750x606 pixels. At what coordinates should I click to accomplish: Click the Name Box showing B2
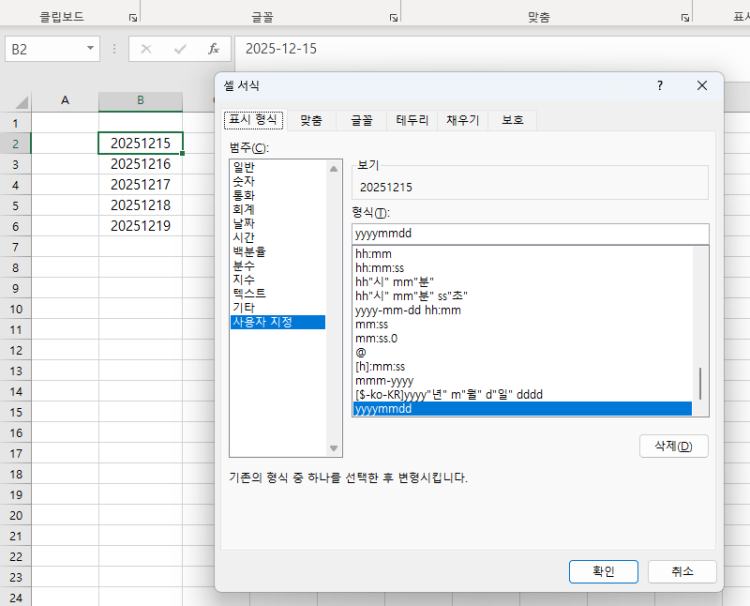53,49
